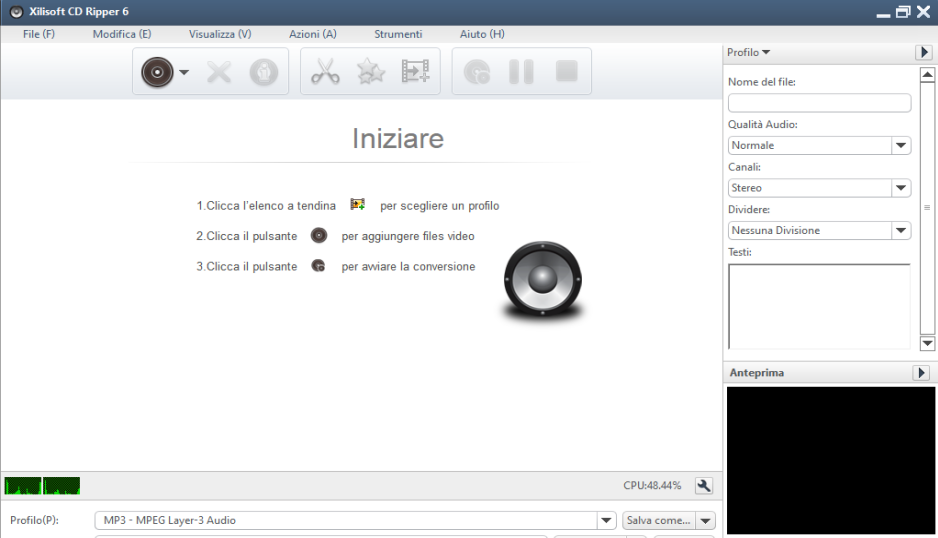Click the large speaker image
Viewport: 938px width, 538px height.
(543, 280)
